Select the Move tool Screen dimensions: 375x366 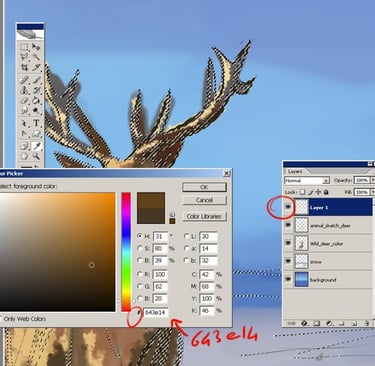click(x=36, y=47)
